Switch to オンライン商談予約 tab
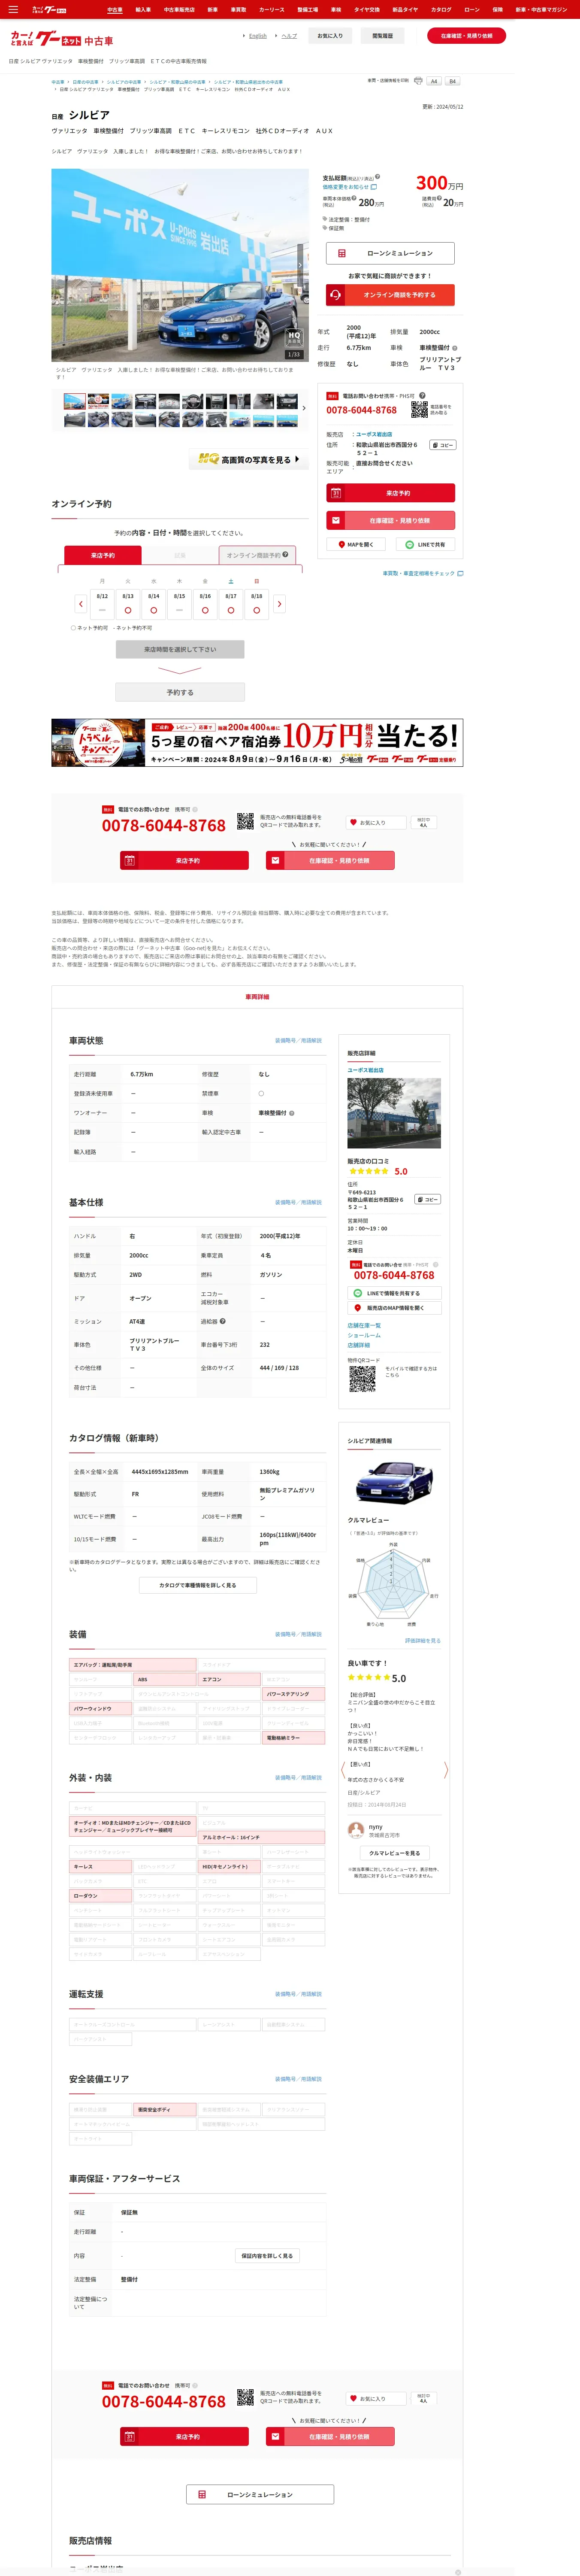This screenshot has height=2576, width=580. (x=257, y=555)
